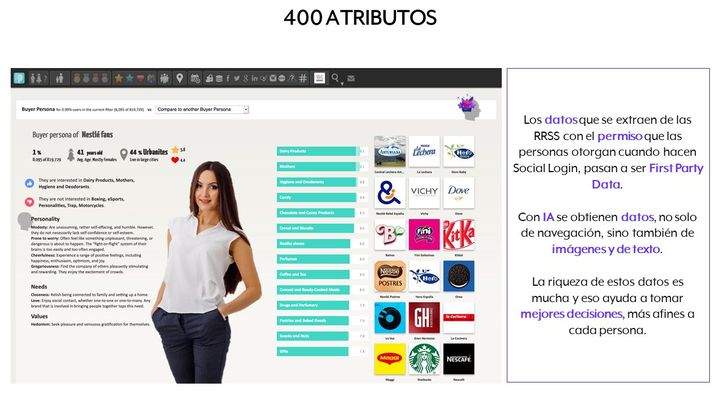The height and width of the screenshot is (405, 720).
Task: Open the Maggi brand thumbnail
Action: coord(390,359)
